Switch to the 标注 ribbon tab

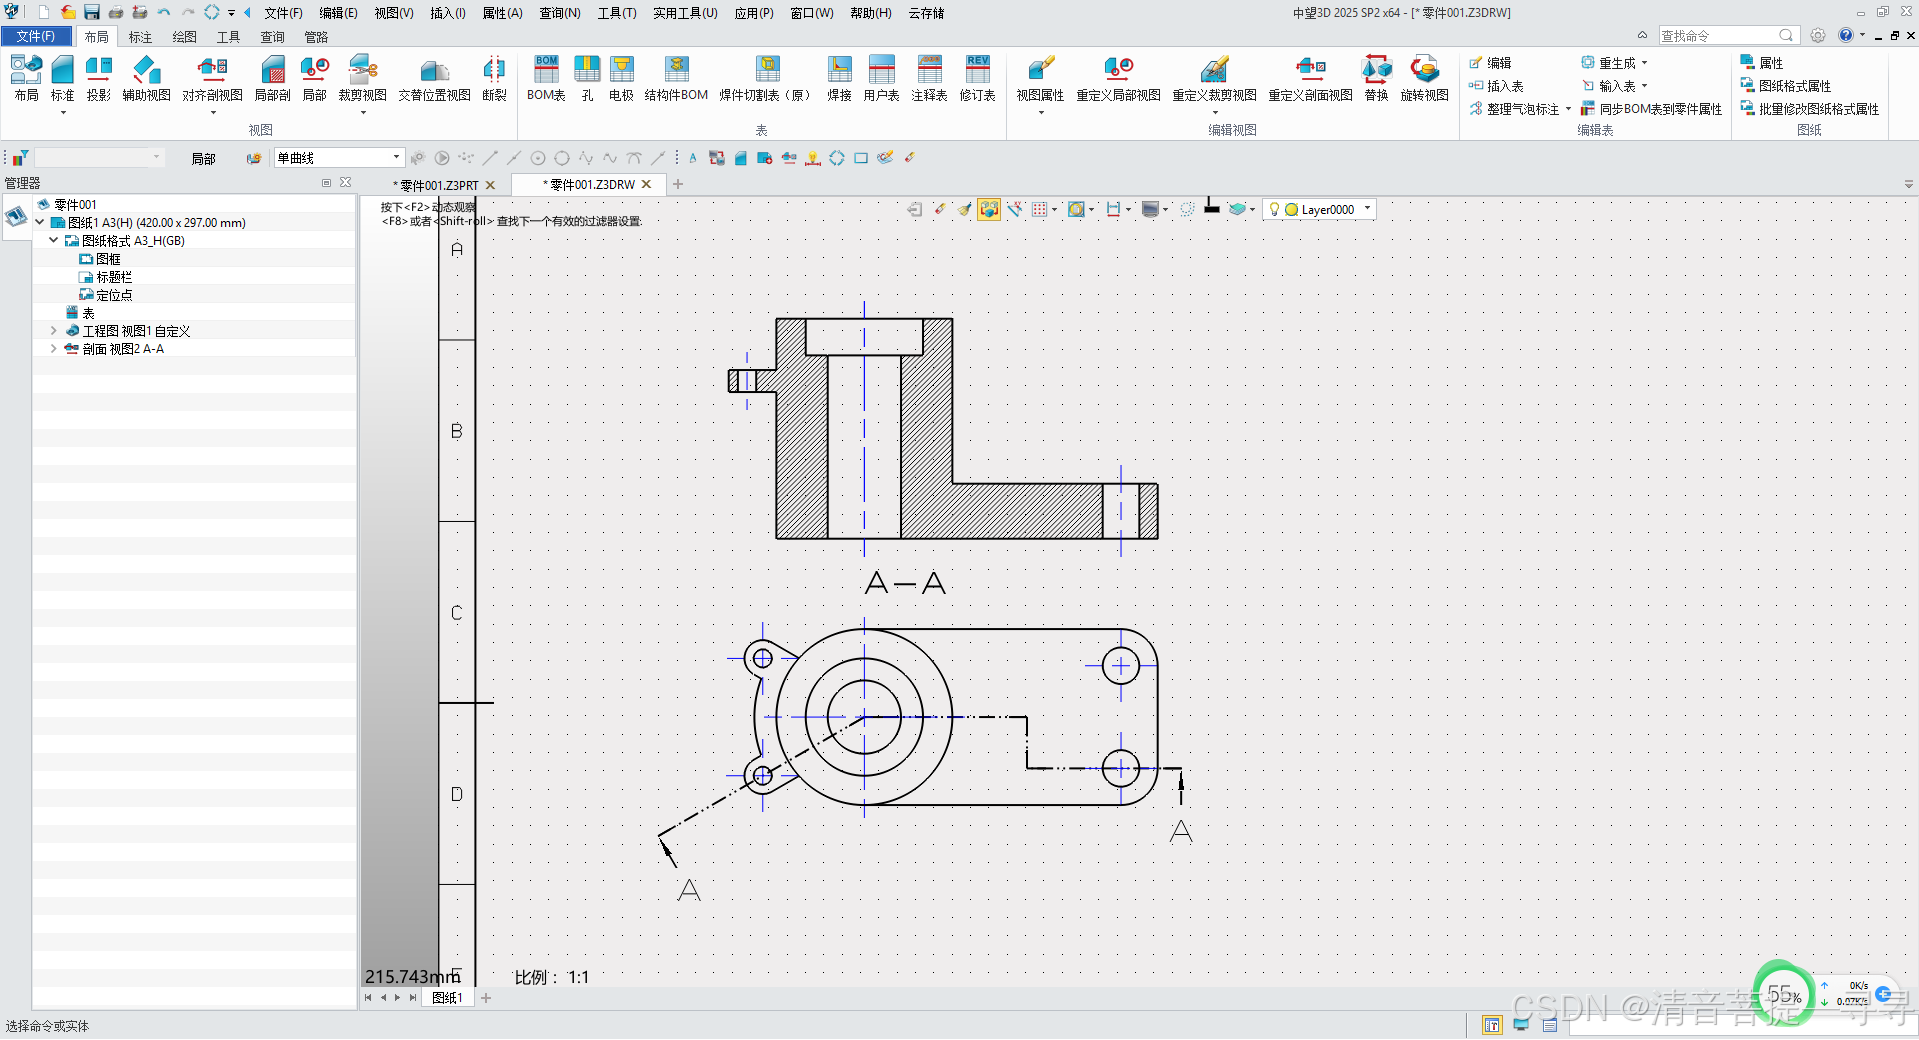pos(140,37)
